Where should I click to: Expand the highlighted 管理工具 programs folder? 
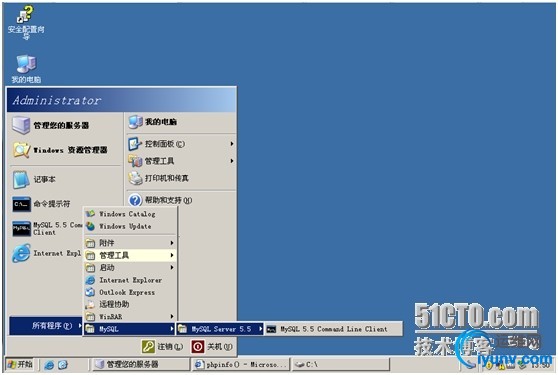click(x=130, y=255)
